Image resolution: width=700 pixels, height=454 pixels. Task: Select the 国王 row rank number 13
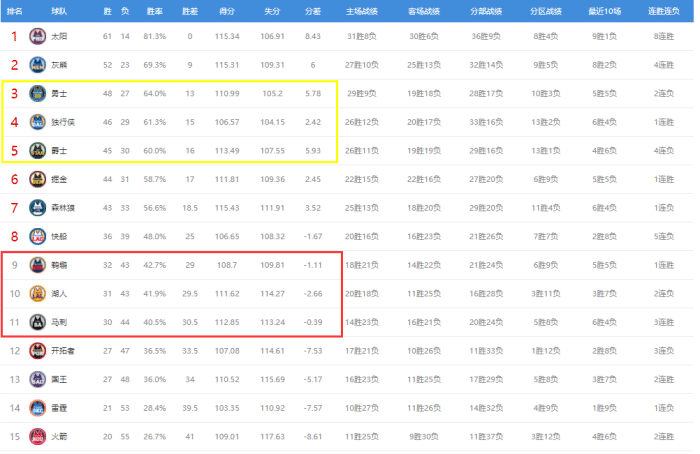14,379
